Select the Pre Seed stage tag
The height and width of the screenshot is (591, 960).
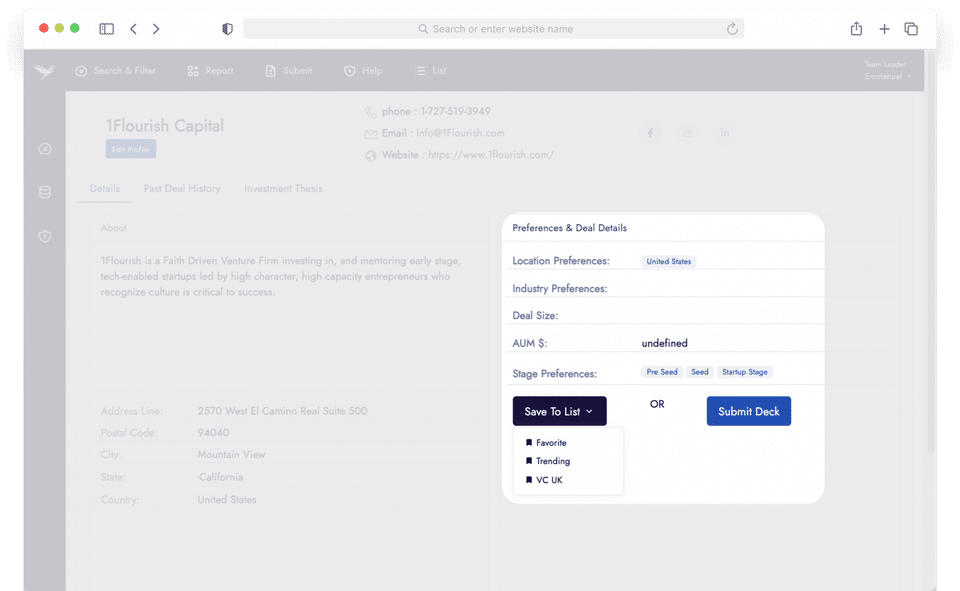coord(662,372)
